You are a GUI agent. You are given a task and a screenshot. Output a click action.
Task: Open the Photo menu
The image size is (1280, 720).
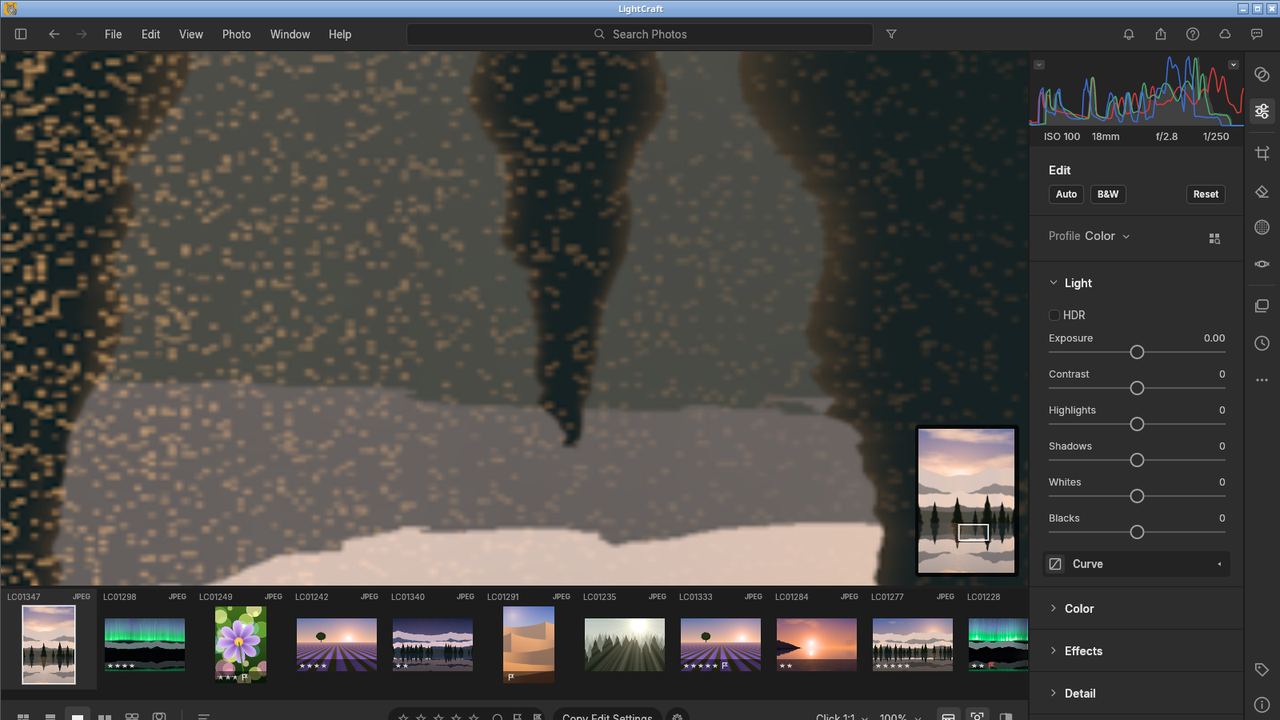236,34
